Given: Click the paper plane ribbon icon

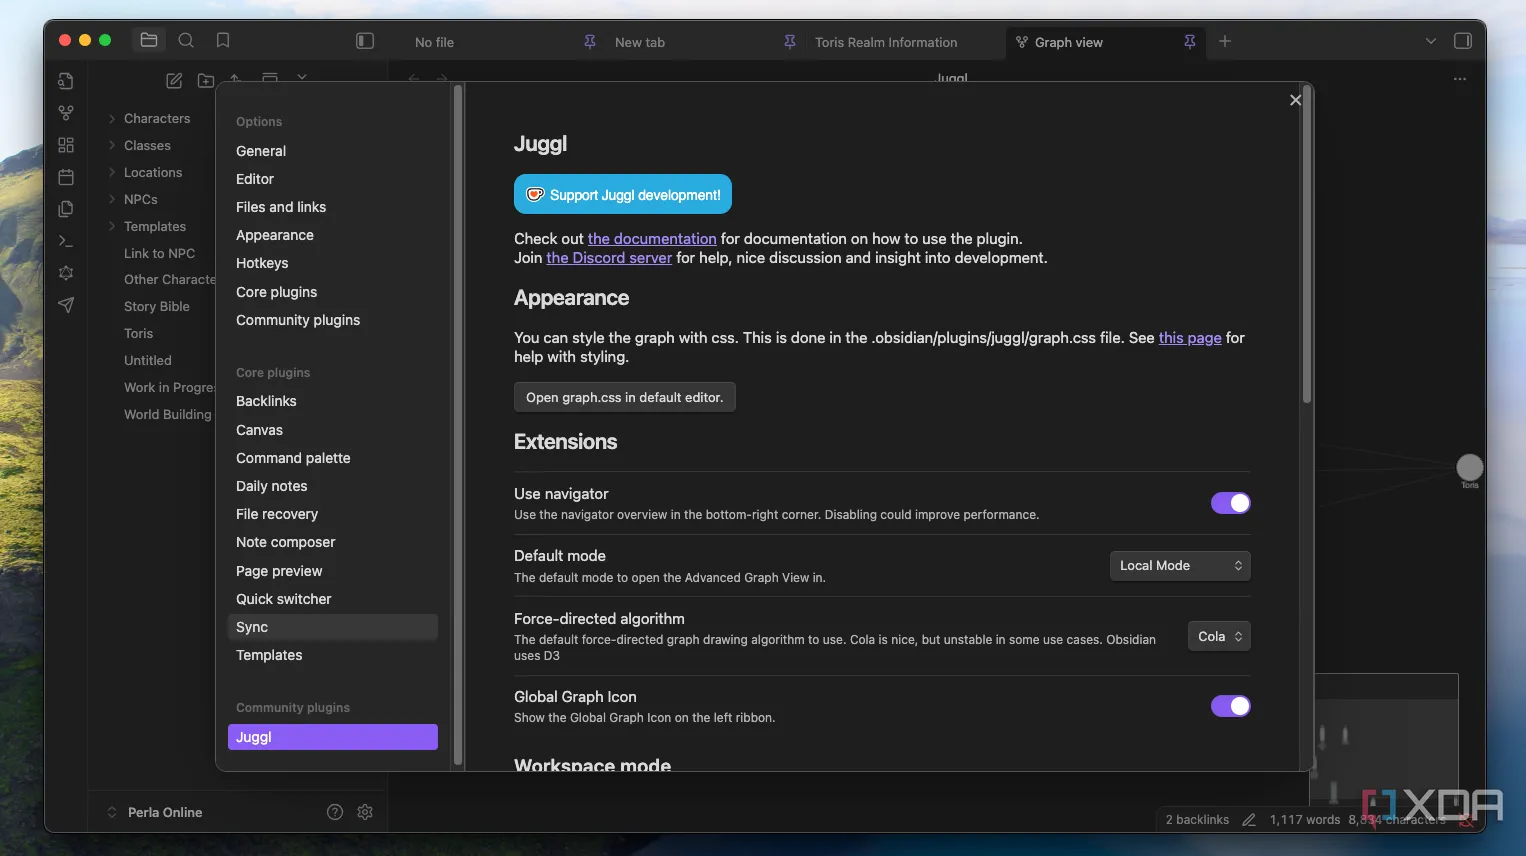Looking at the screenshot, I should [x=66, y=305].
